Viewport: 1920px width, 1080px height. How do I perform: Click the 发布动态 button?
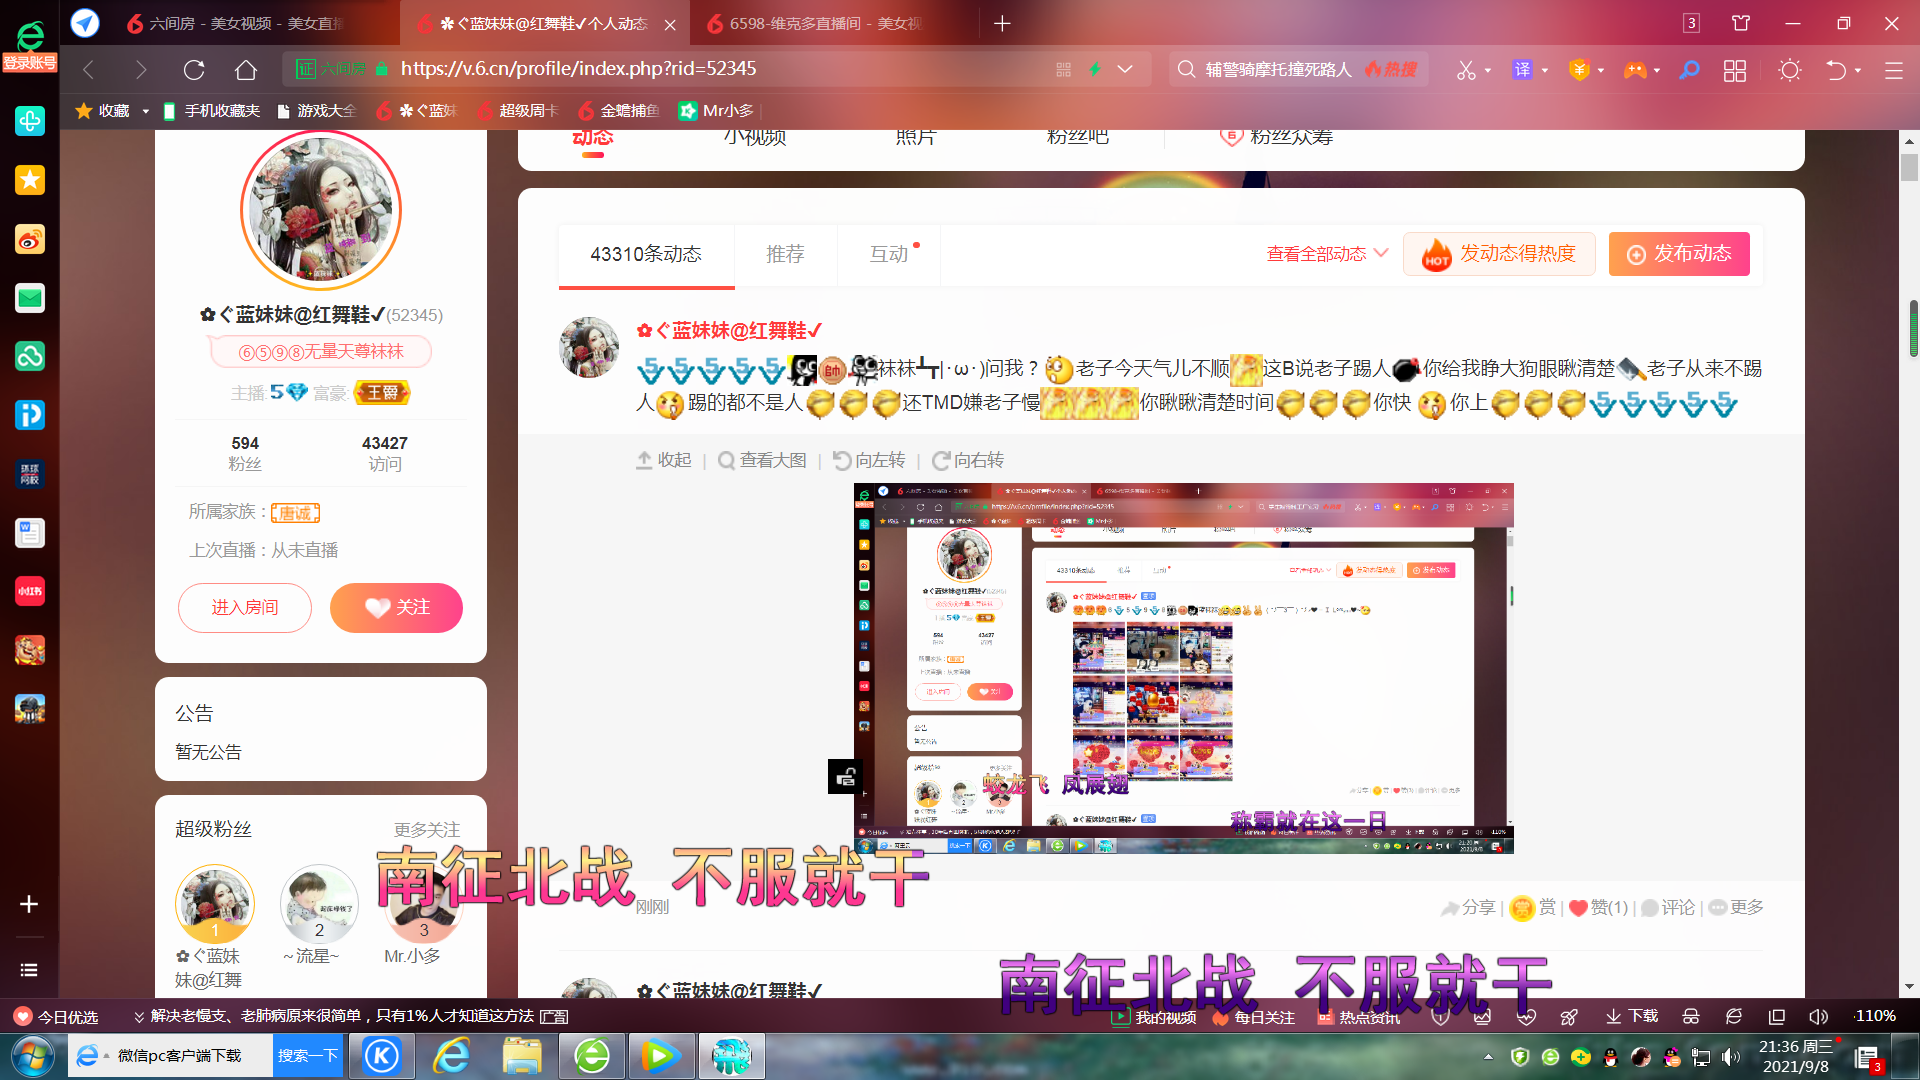(1679, 254)
